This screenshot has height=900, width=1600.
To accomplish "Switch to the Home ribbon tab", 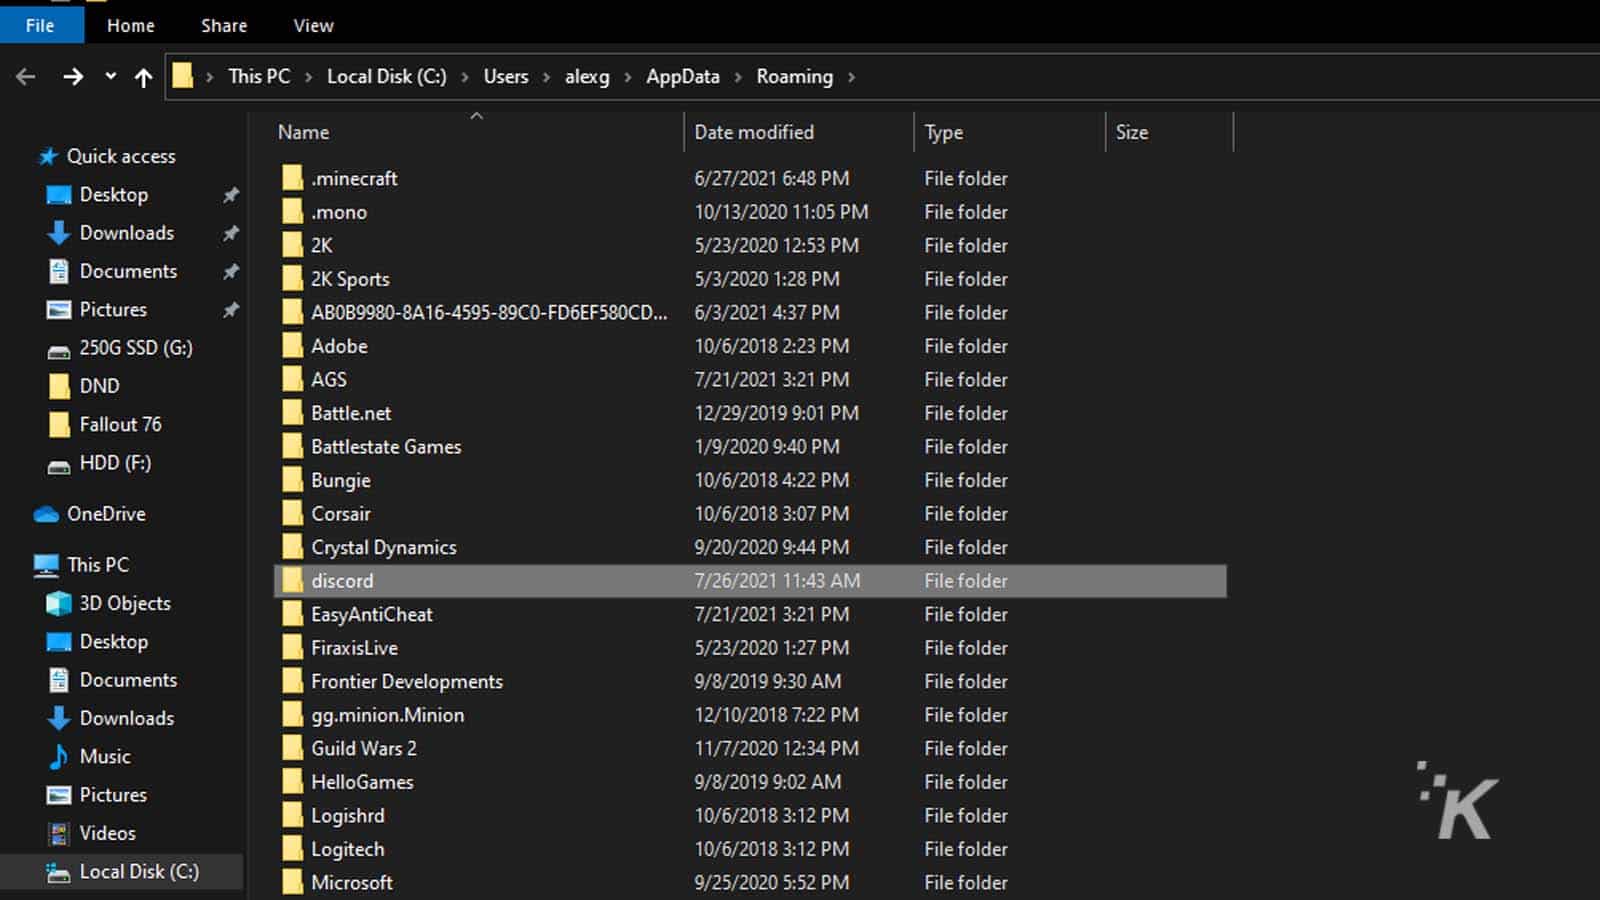I will coord(131,25).
